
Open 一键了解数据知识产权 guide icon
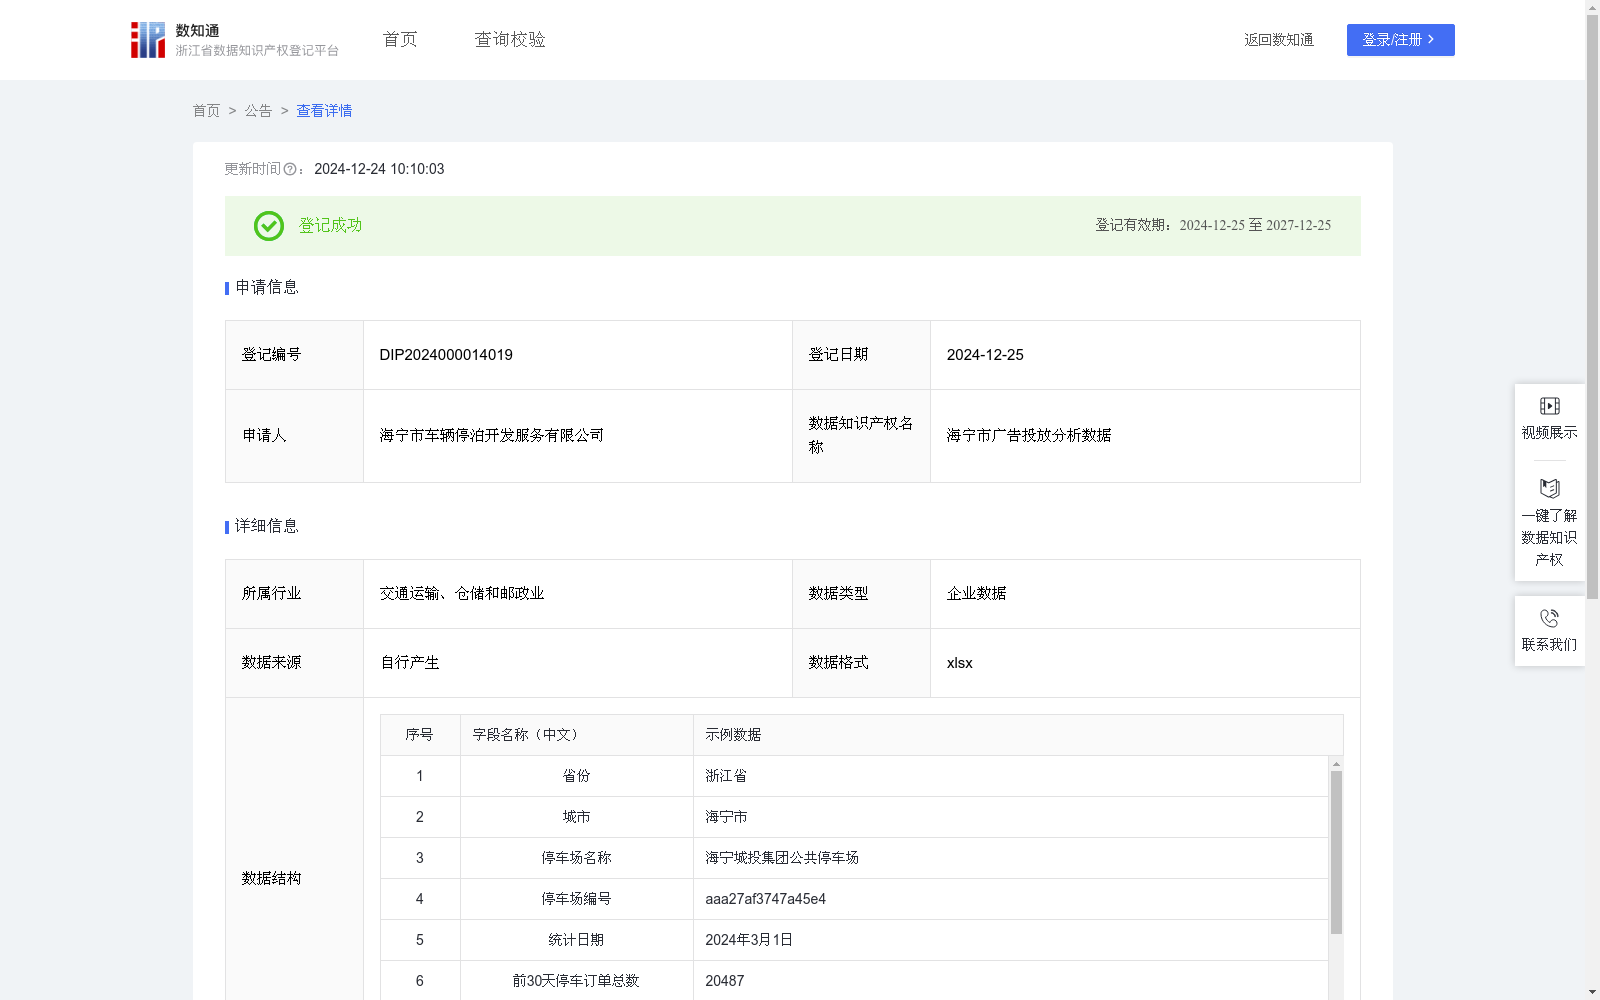click(1549, 488)
